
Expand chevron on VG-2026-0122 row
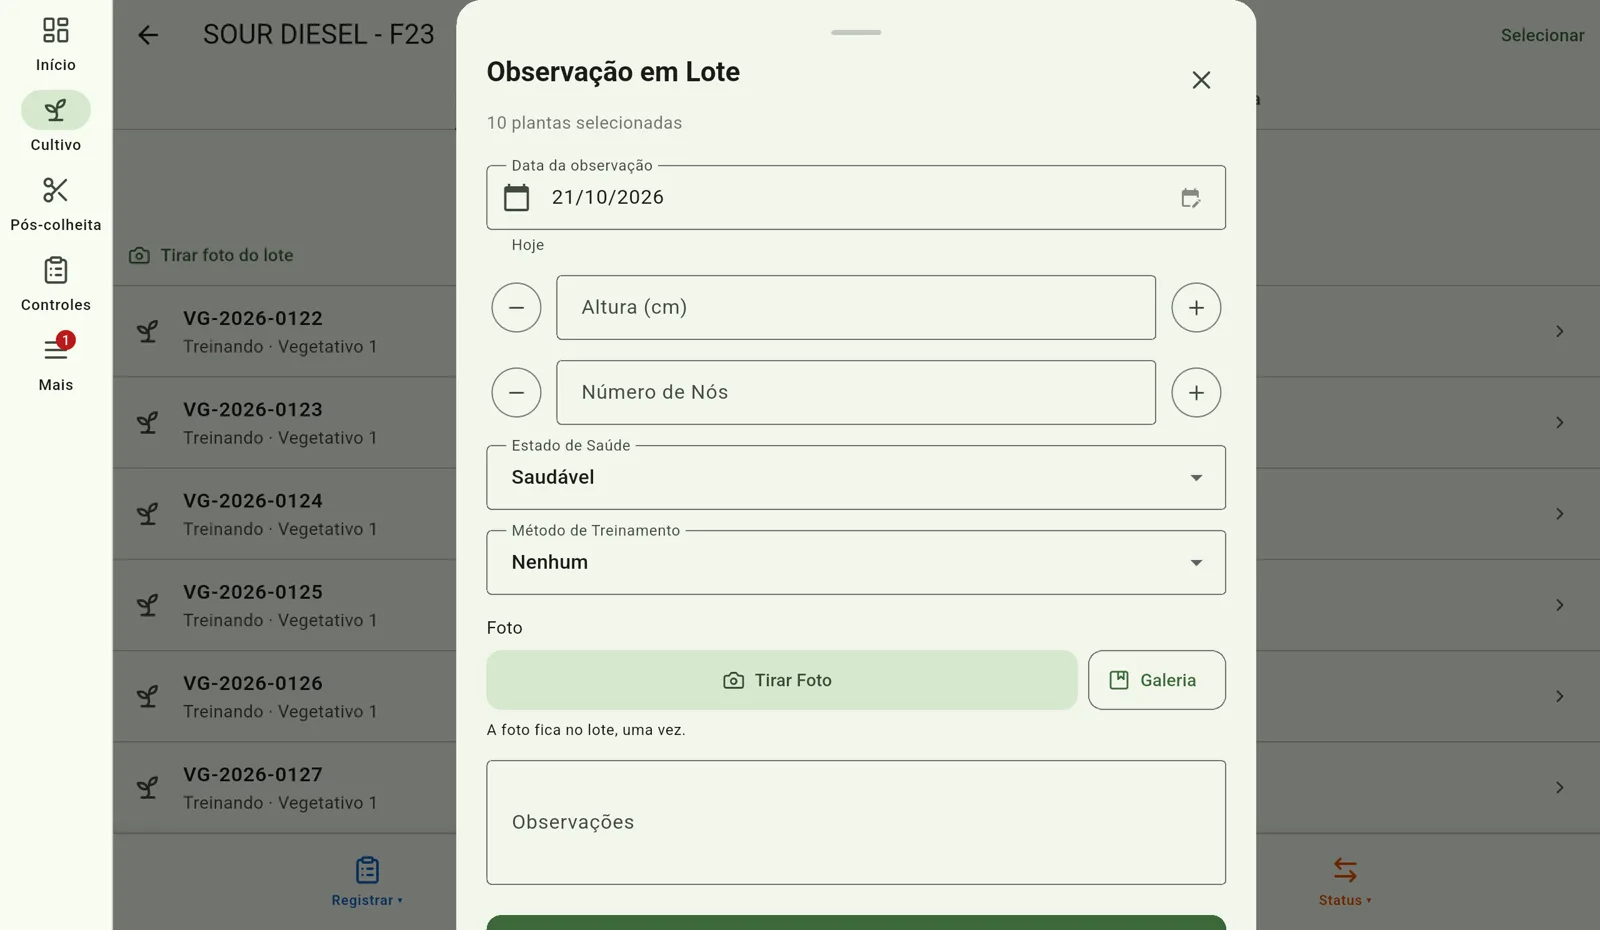(x=1559, y=331)
